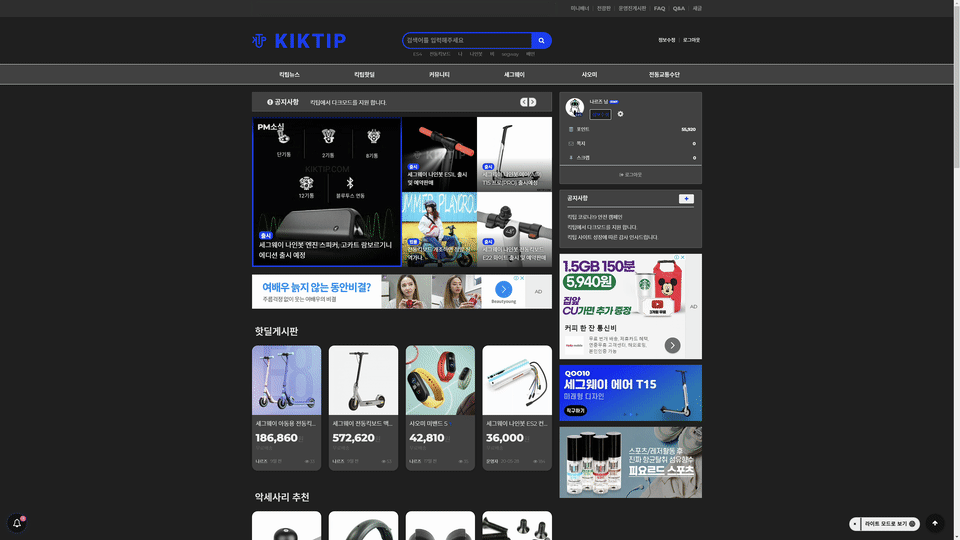Open the third notice in sidebar list
Image resolution: width=960 pixels, height=540 pixels.
[x=612, y=237]
